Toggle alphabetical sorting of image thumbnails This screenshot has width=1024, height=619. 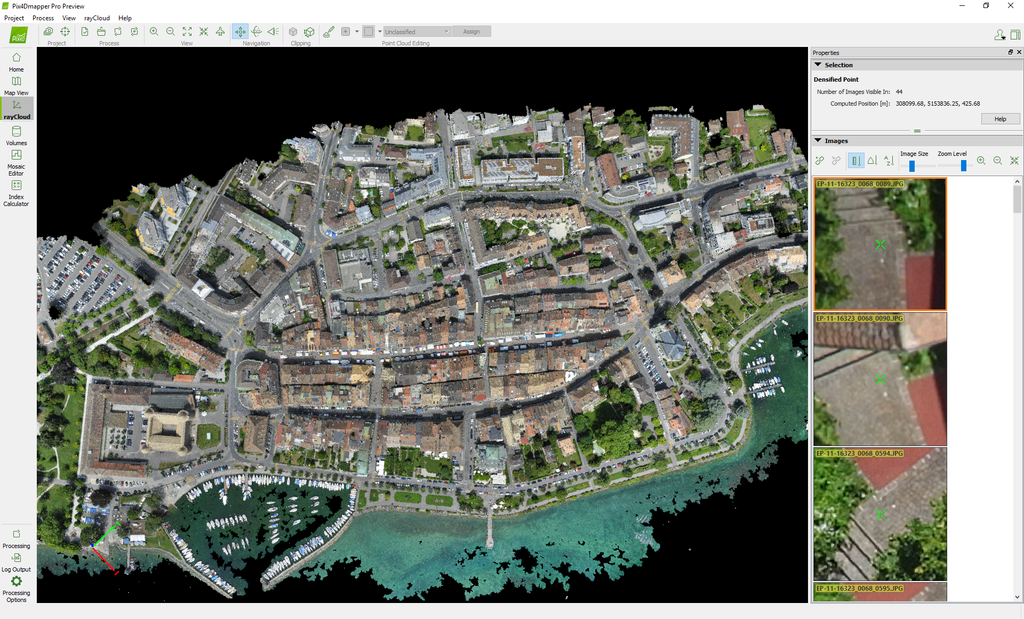[889, 160]
